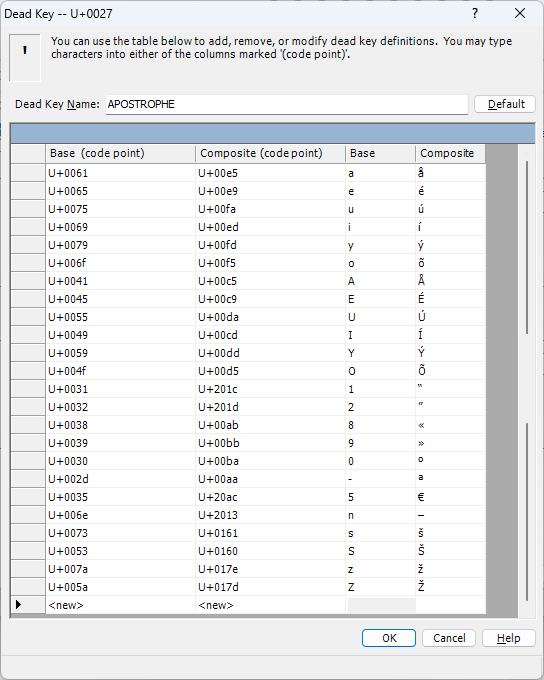
Task: Click the Dead Key Name text field
Action: point(287,105)
